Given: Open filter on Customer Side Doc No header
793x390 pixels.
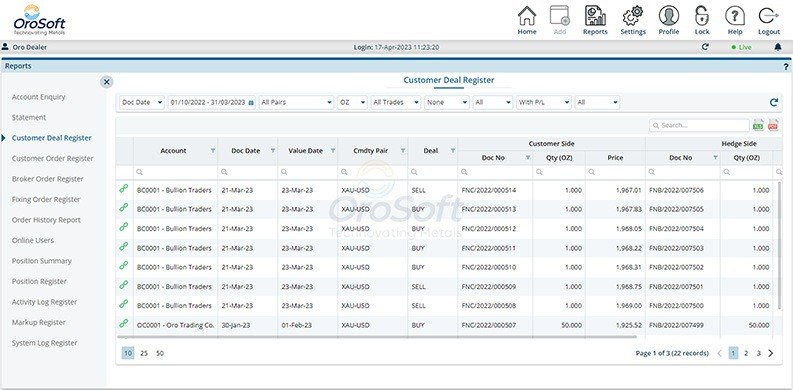Looking at the screenshot, I should pos(527,158).
